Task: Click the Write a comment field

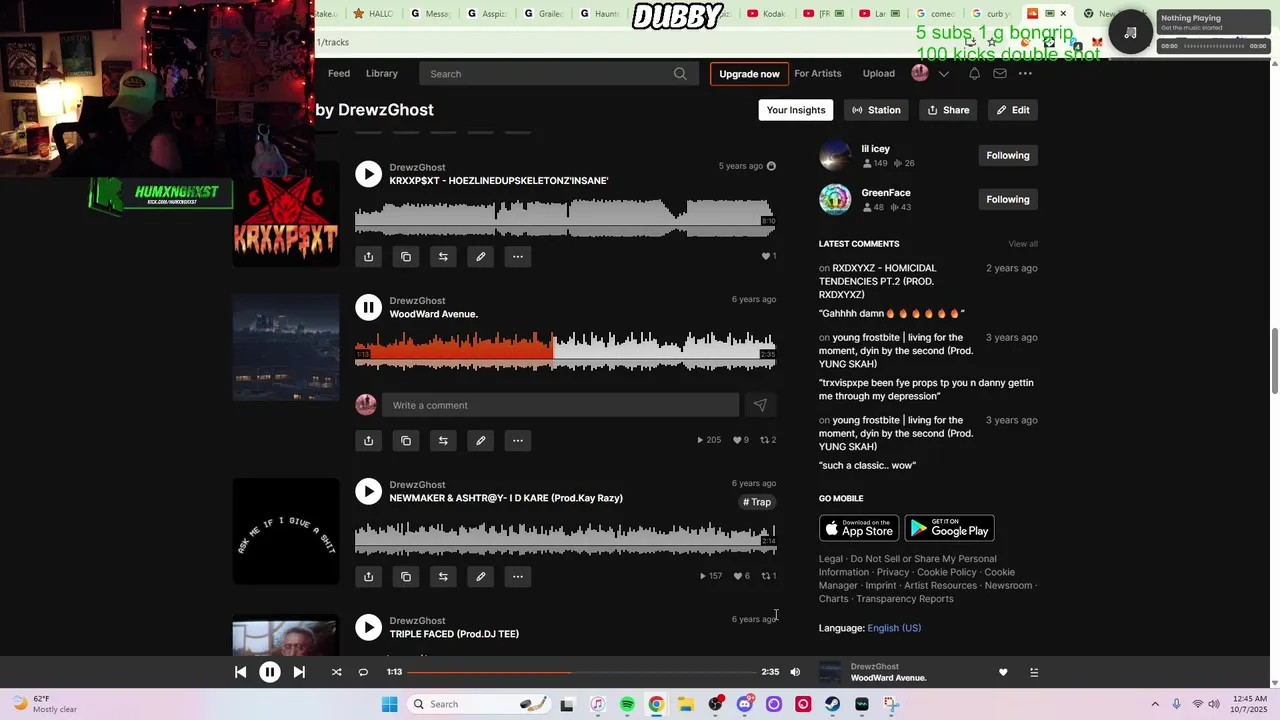Action: click(x=560, y=405)
